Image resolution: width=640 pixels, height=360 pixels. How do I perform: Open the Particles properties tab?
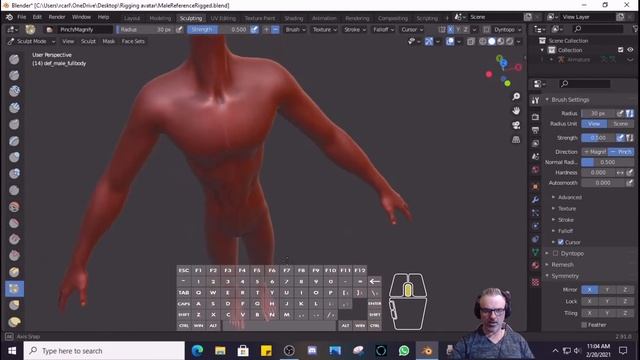tap(535, 213)
